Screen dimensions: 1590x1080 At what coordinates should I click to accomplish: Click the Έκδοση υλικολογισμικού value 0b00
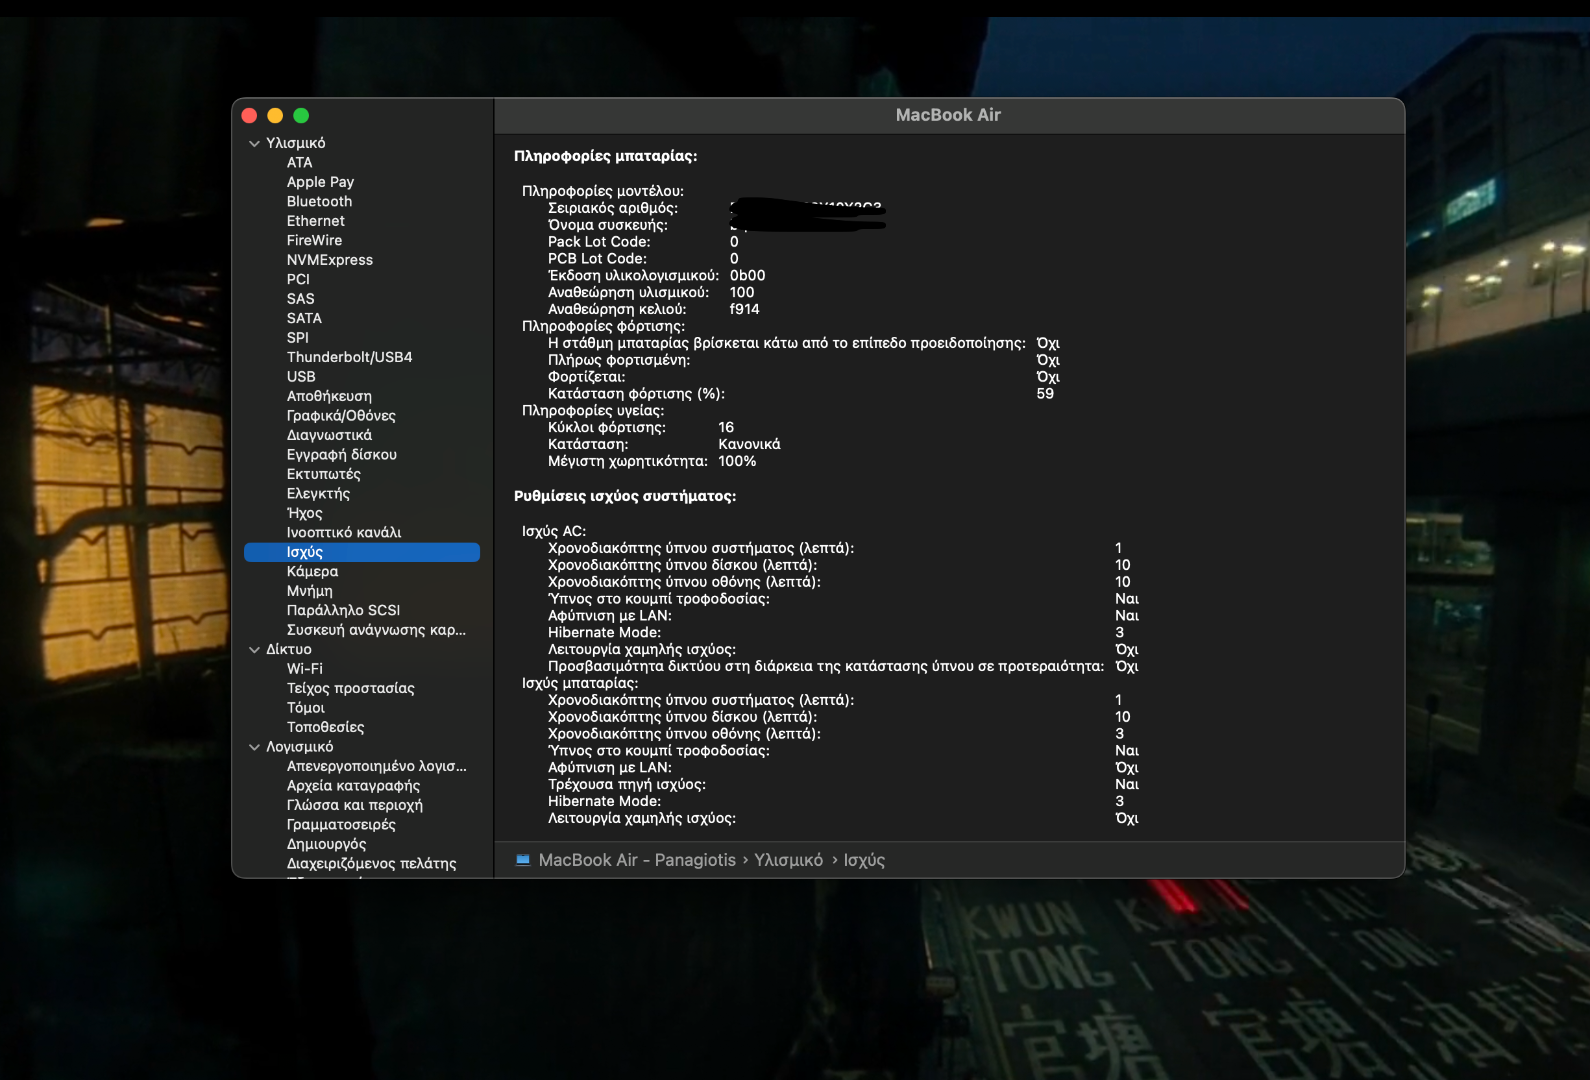pos(747,276)
